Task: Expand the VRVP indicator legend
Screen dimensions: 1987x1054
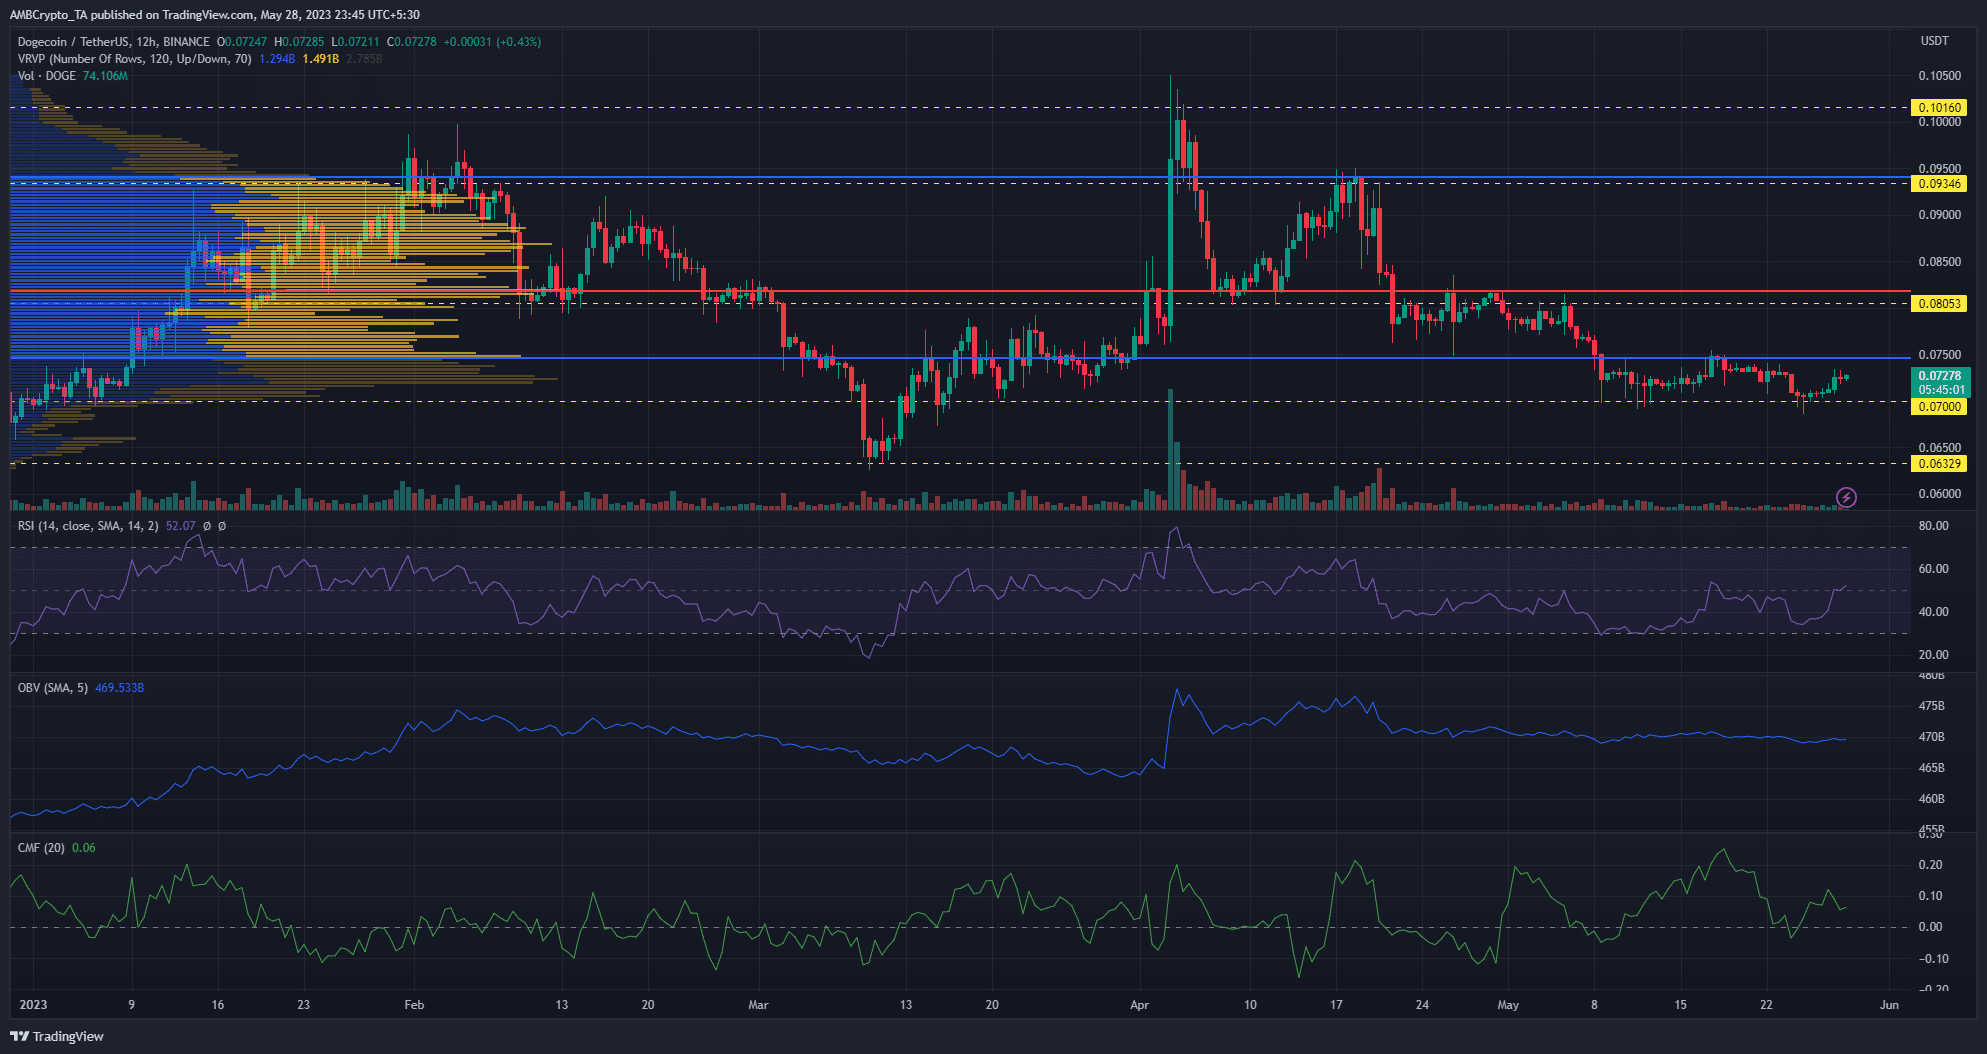Action: (x=134, y=59)
